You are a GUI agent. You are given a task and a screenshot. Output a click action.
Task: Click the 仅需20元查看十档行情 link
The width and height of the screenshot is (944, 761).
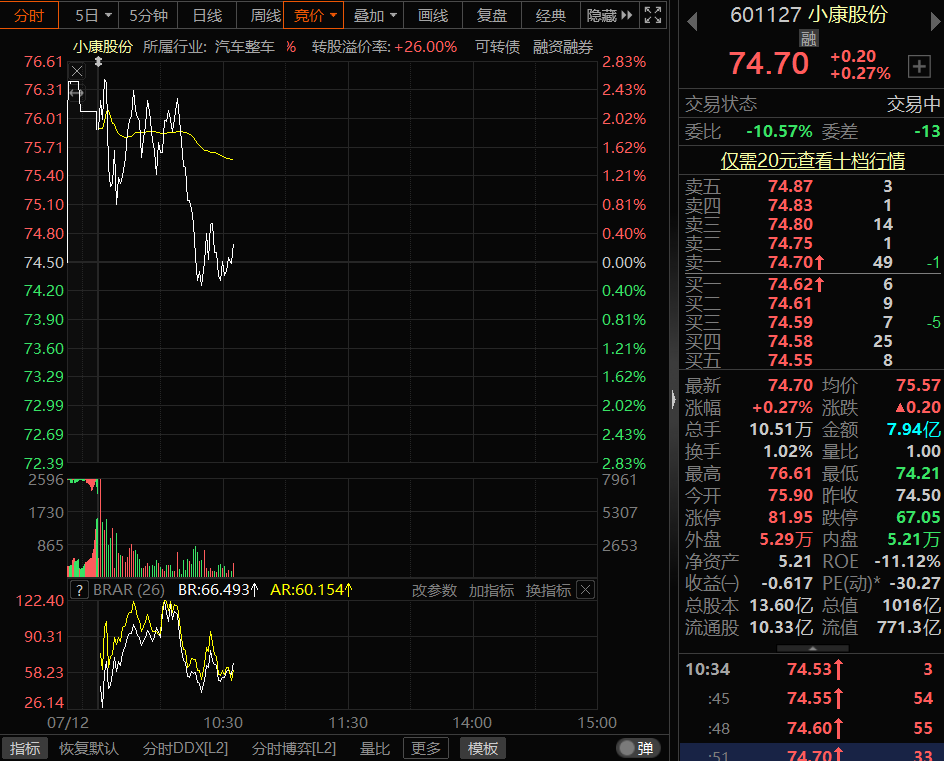click(813, 161)
